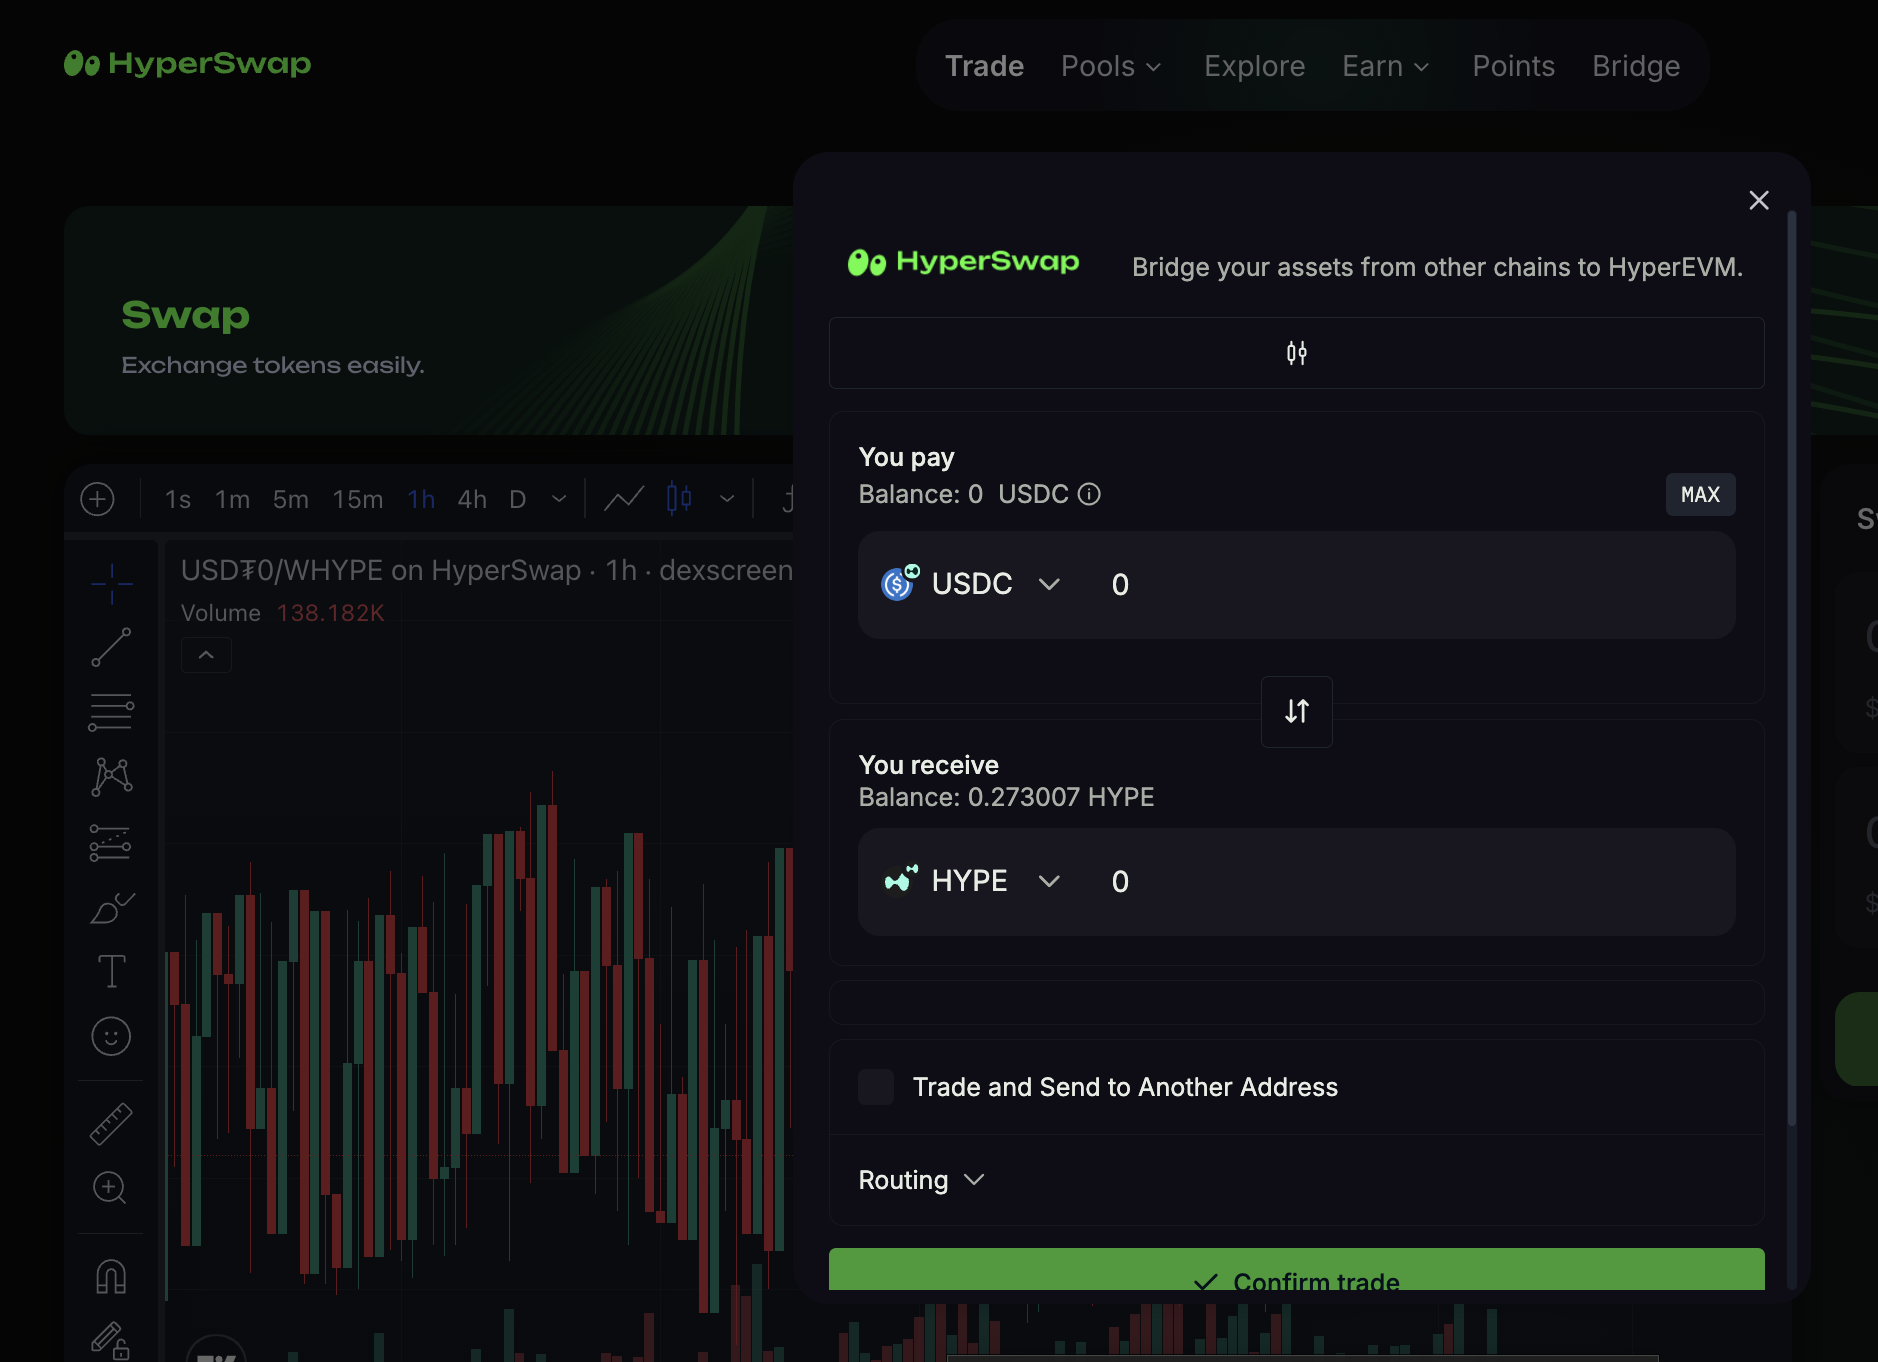Toggle the magnet snapping mode
This screenshot has height=1362, width=1878.
[111, 1276]
